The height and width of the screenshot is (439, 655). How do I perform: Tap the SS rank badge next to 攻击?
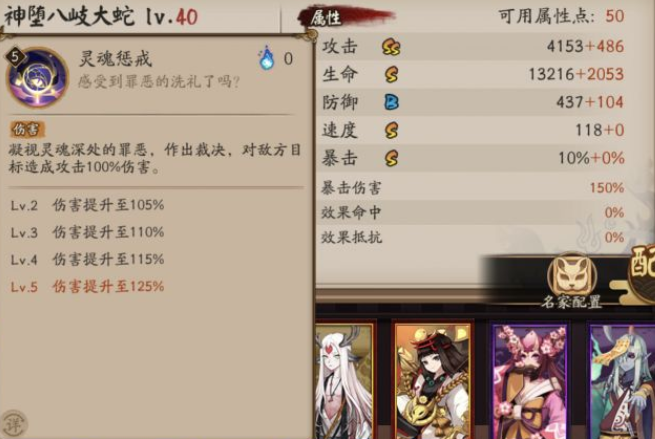tap(391, 47)
